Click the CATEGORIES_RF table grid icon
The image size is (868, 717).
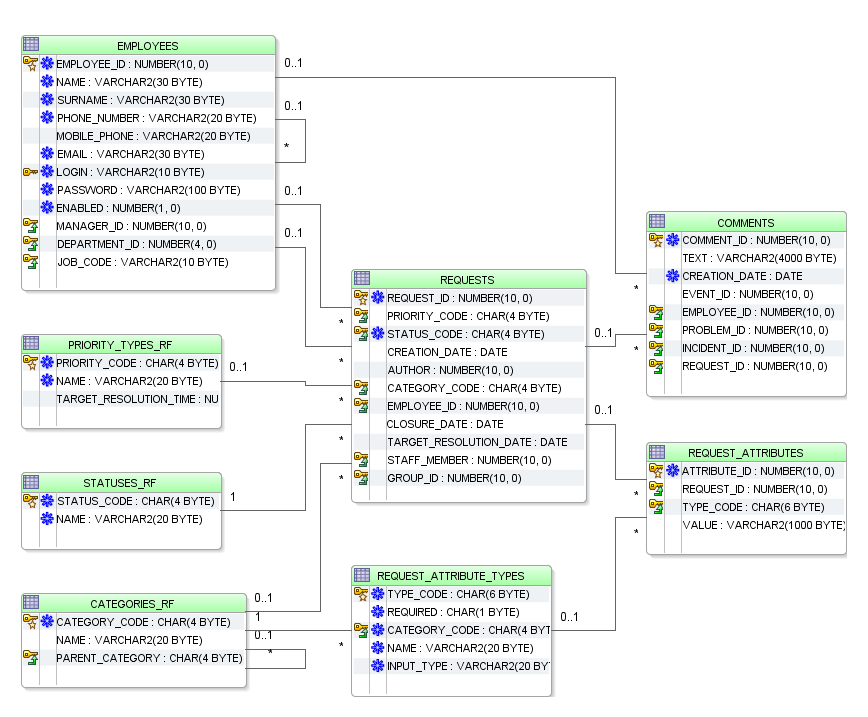point(31,602)
